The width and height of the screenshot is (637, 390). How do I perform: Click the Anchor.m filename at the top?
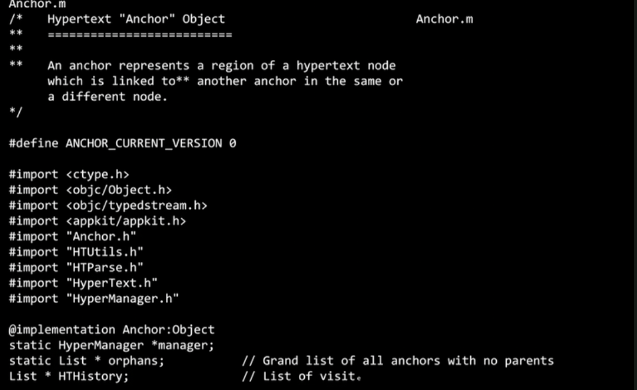37,4
